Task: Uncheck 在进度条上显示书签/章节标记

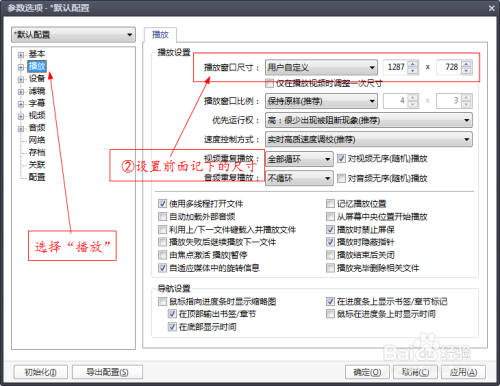Action: (330, 302)
